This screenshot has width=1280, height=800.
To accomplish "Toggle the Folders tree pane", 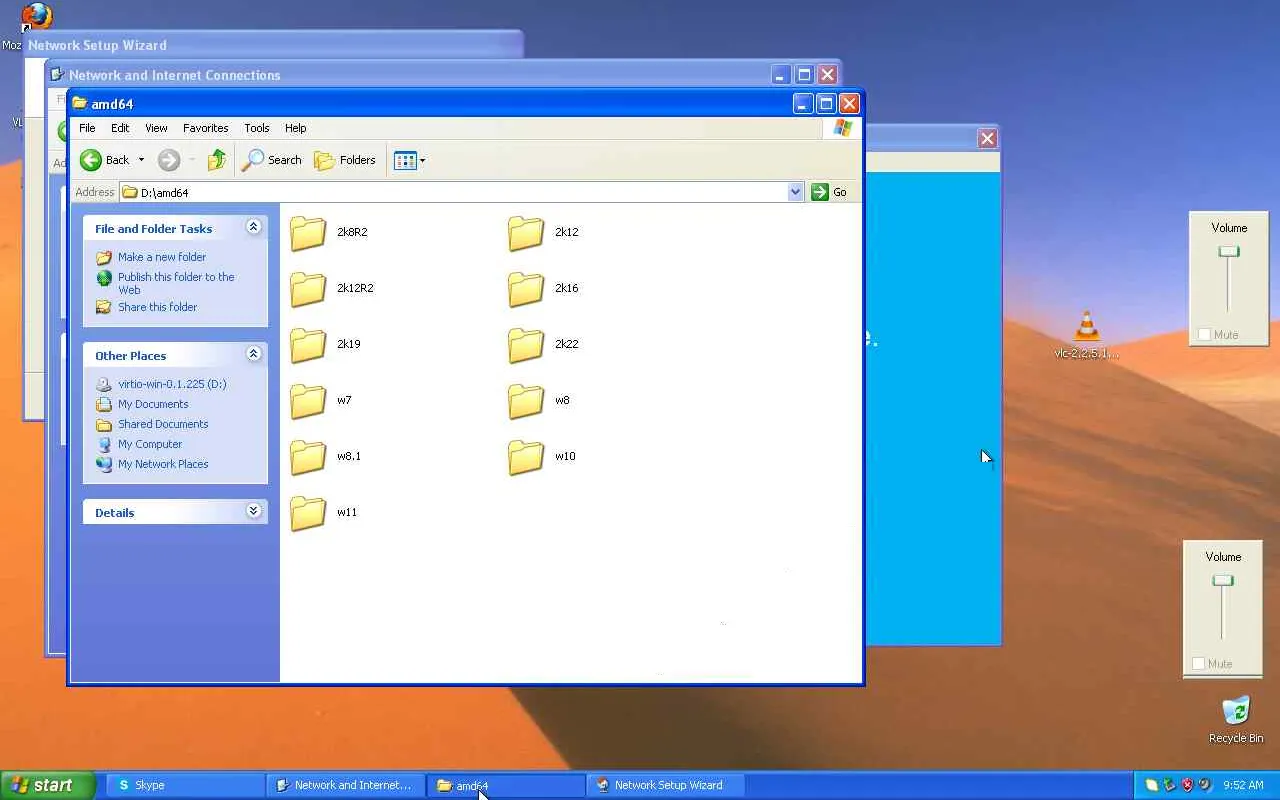I will pos(345,160).
